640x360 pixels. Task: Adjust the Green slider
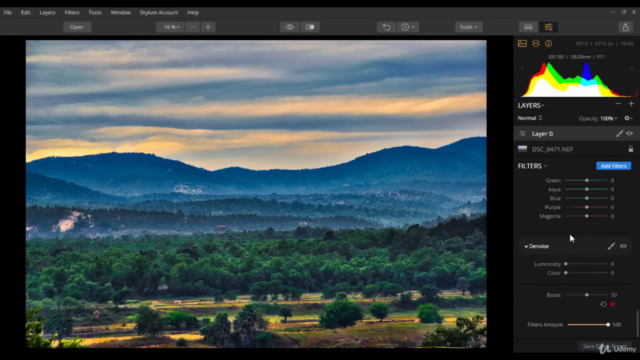point(587,180)
